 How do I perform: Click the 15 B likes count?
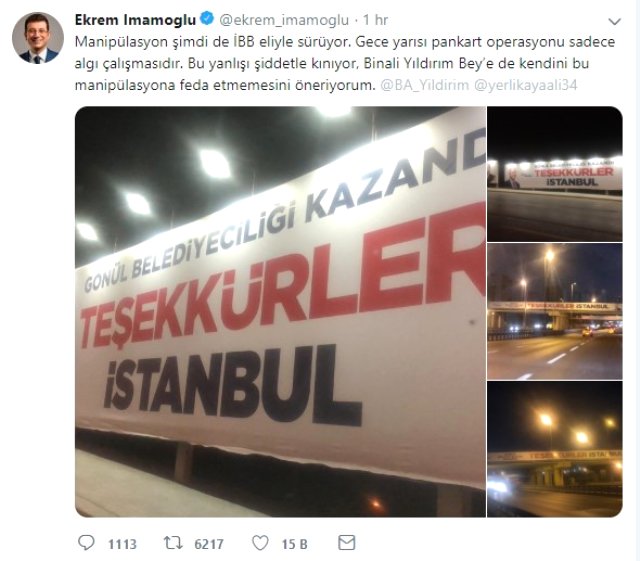point(294,544)
